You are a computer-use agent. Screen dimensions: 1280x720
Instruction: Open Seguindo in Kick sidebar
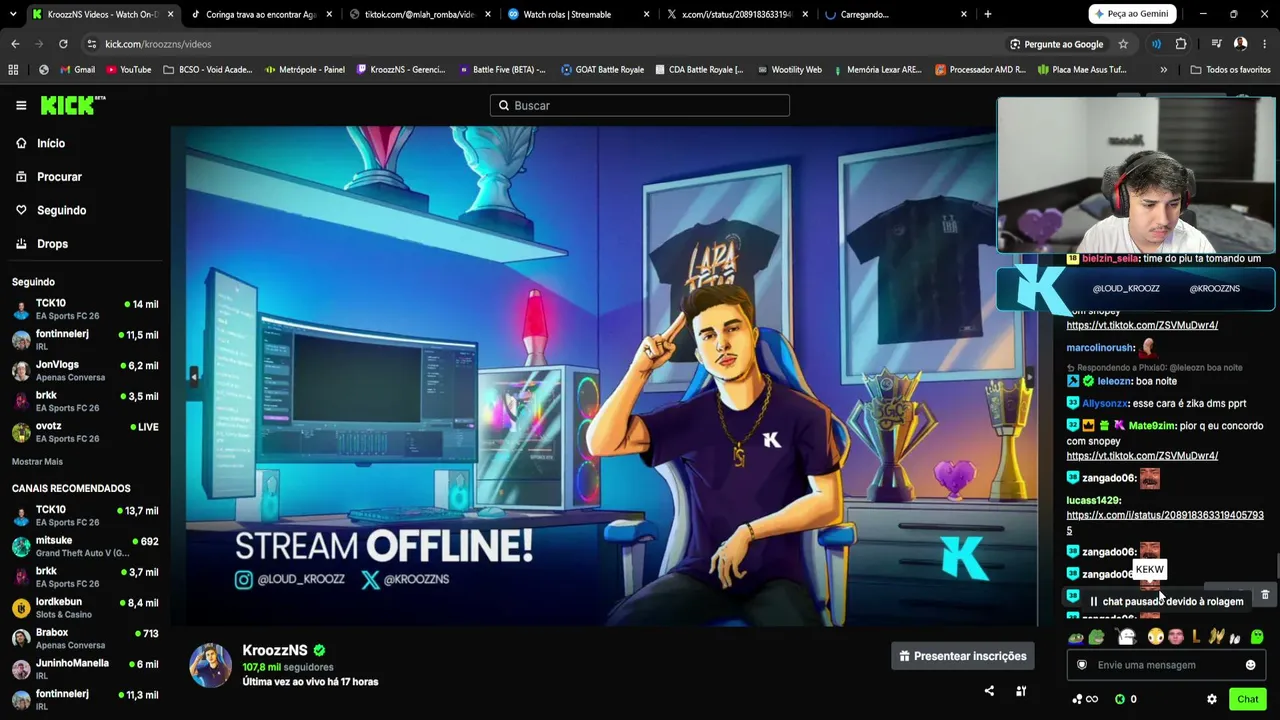coord(61,210)
